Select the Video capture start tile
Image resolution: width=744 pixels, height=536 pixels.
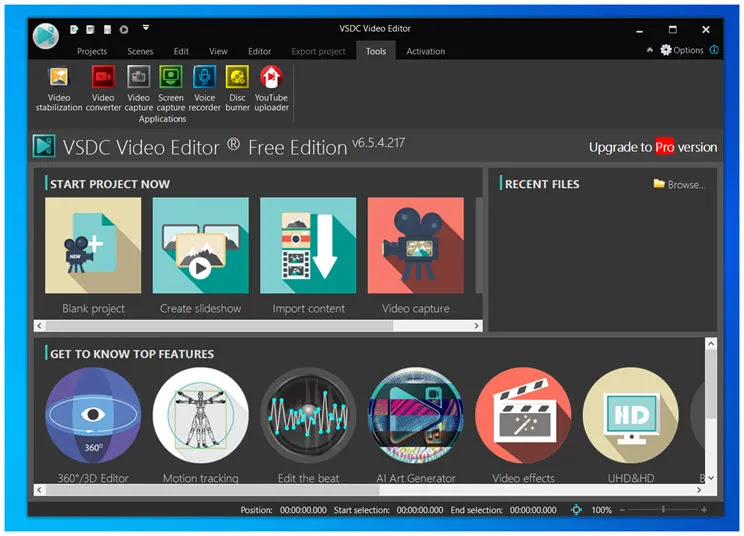coord(416,256)
